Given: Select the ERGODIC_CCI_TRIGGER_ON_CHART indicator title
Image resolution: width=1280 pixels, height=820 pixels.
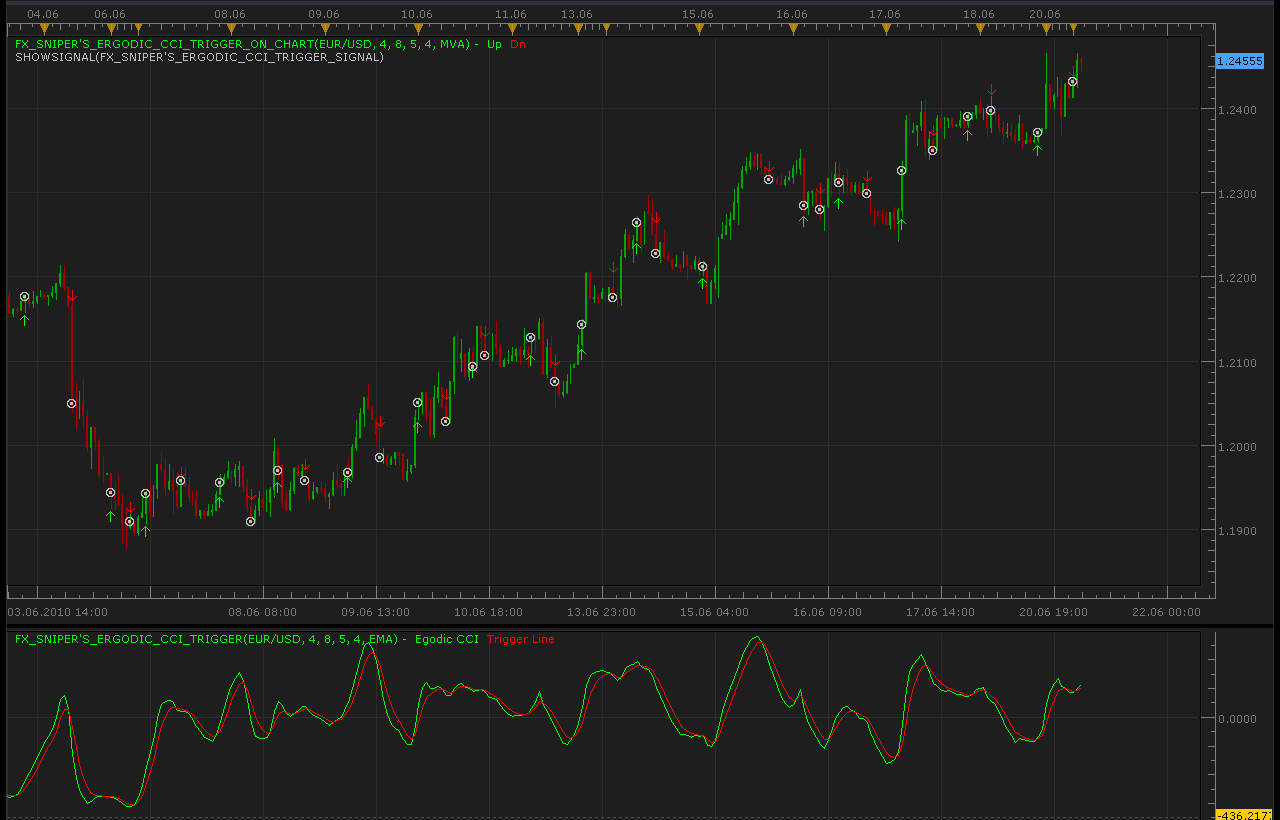Looking at the screenshot, I should [243, 44].
